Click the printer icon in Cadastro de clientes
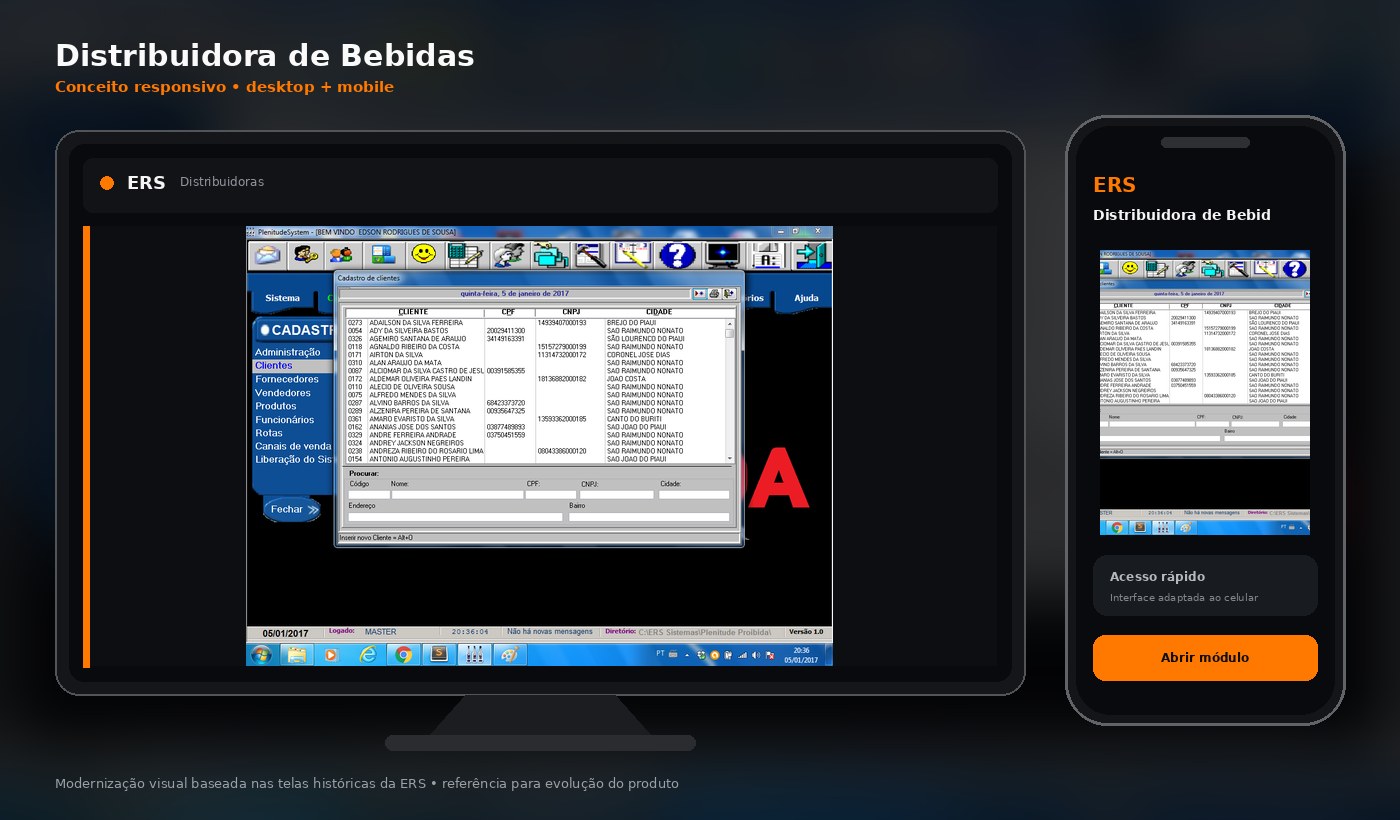Viewport: 1400px width, 820px height. (x=714, y=294)
